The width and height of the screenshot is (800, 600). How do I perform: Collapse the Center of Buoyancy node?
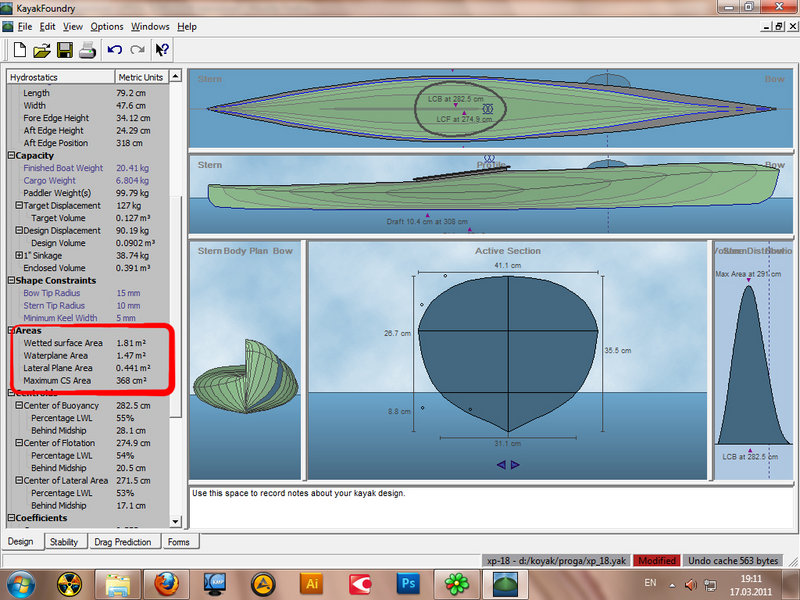[x=19, y=405]
